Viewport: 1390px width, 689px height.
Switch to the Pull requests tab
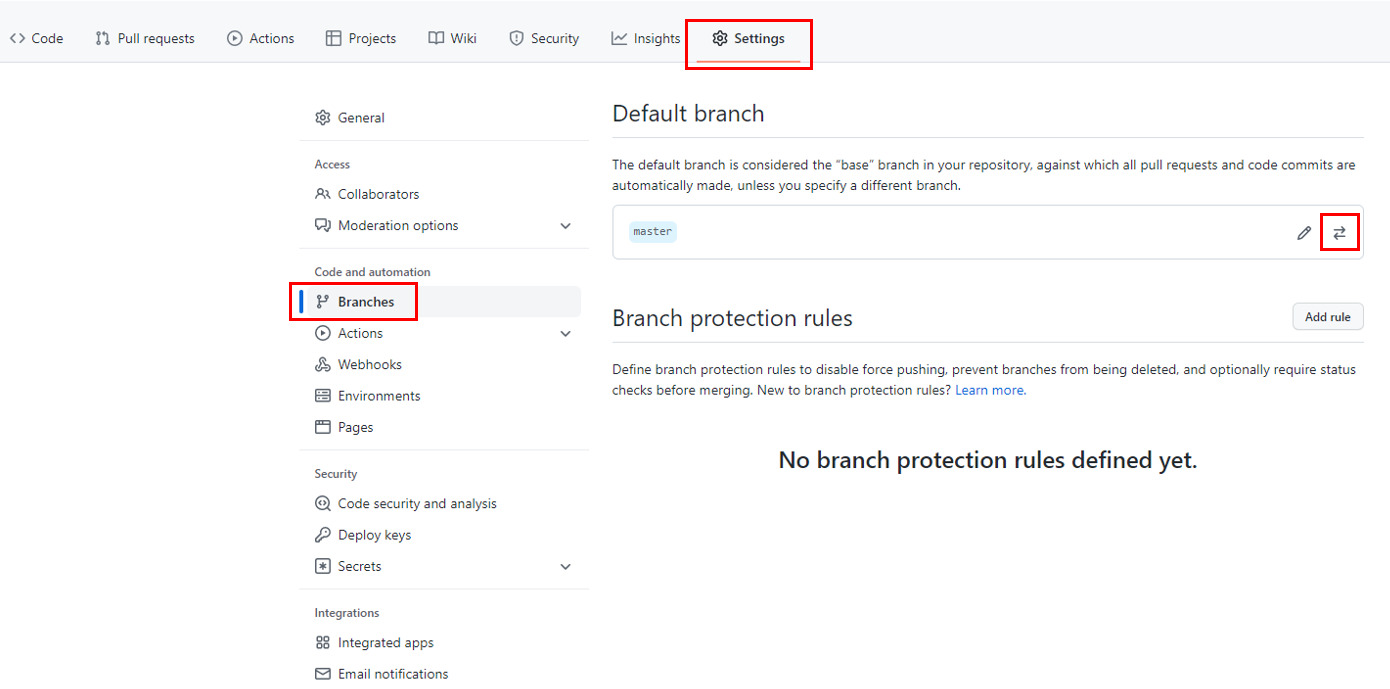point(144,38)
